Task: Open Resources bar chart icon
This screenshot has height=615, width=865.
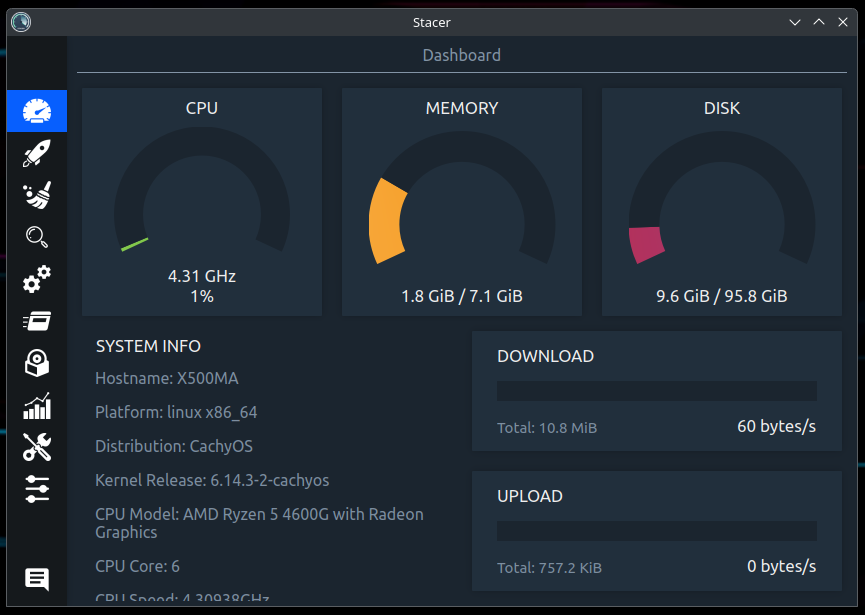Action: pyautogui.click(x=37, y=405)
